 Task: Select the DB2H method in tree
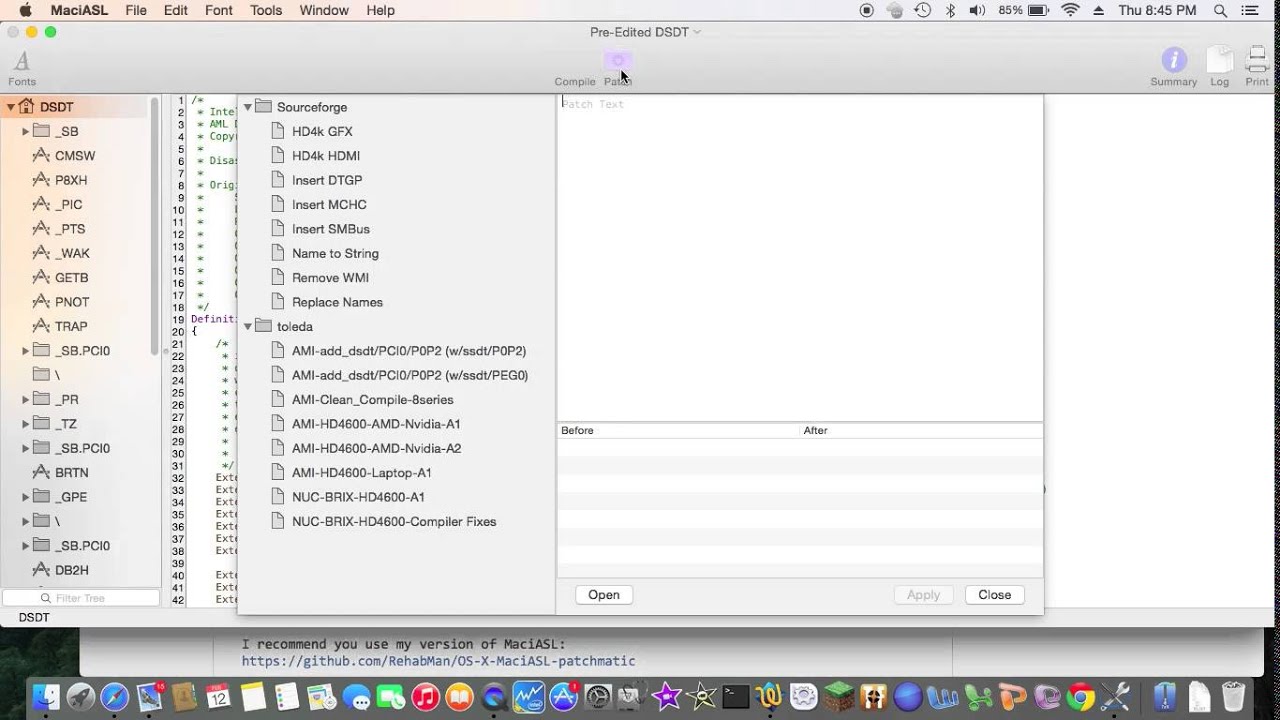point(72,570)
